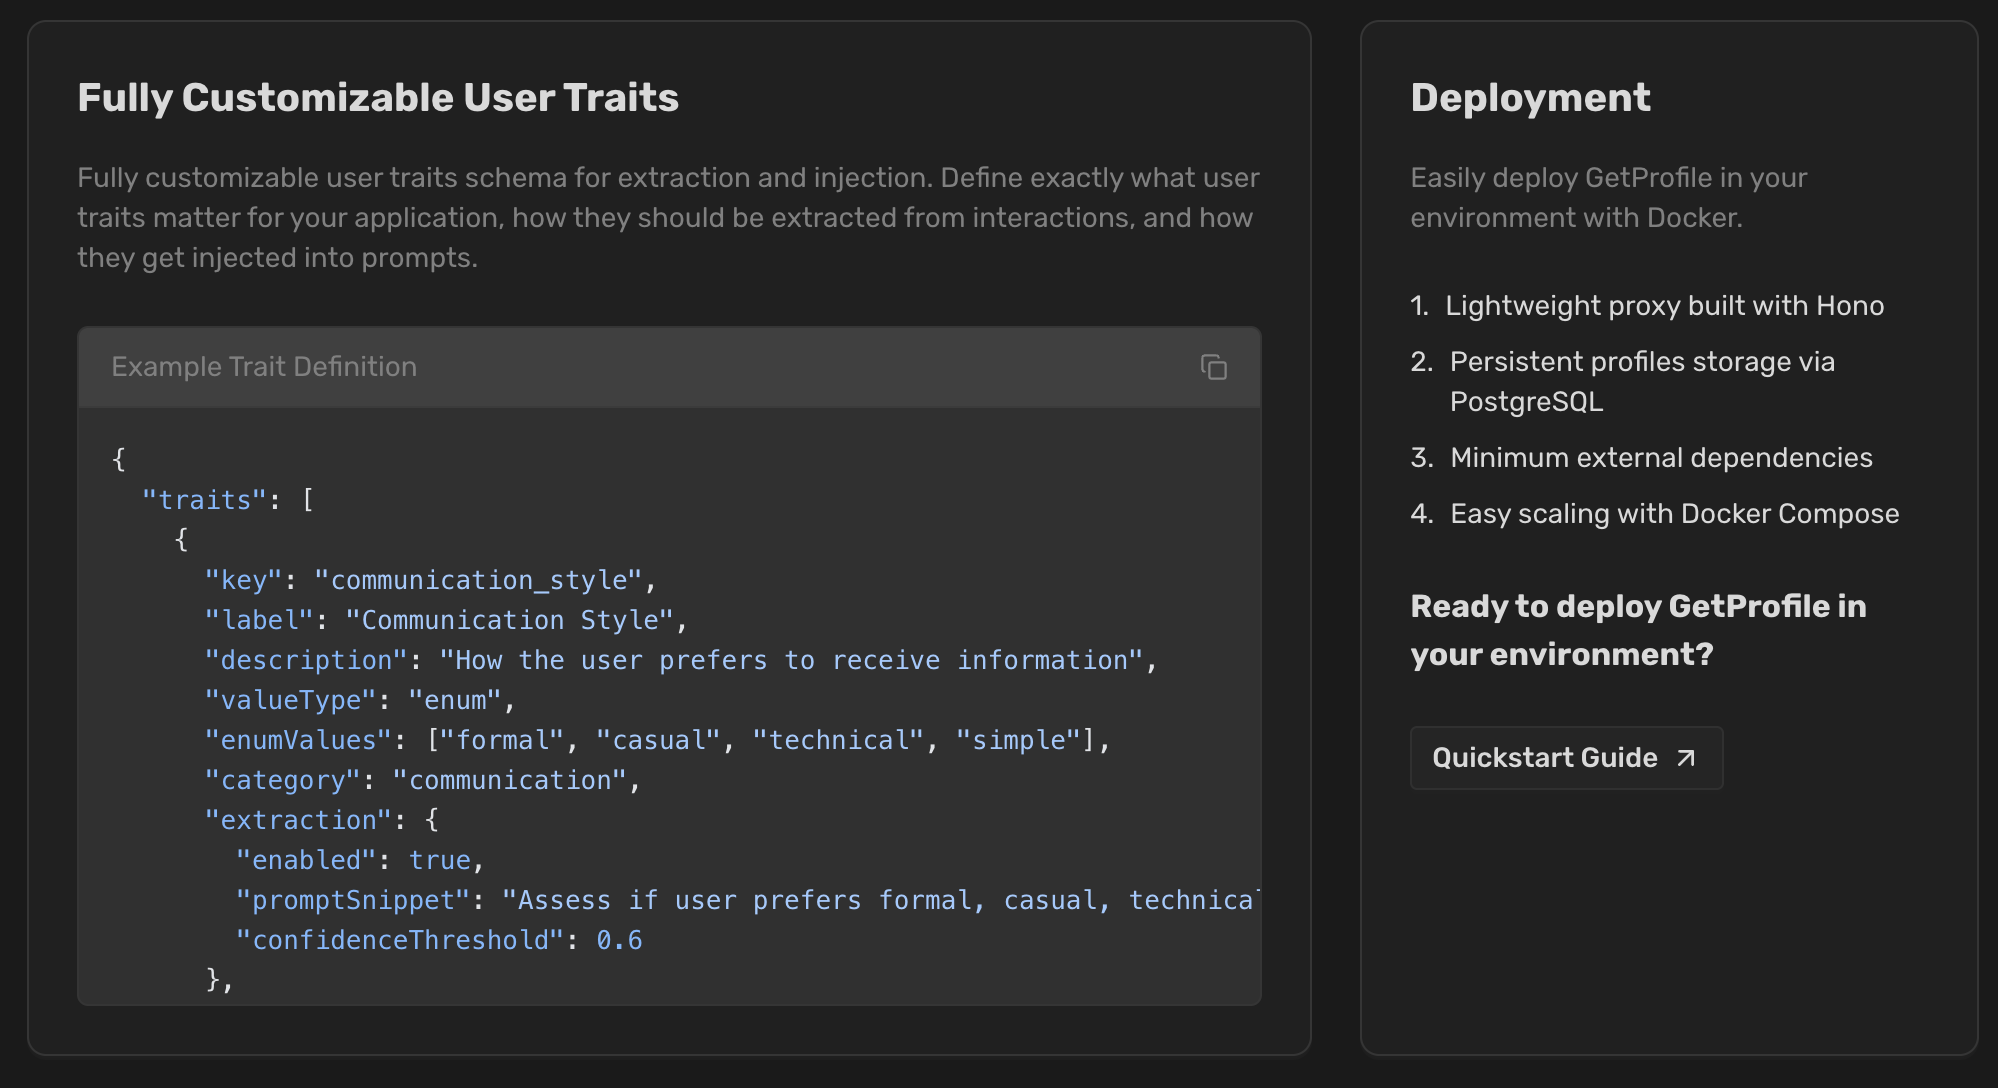Viewport: 1998px width, 1088px height.
Task: Click the "enumValues" array line
Action: coord(656,740)
